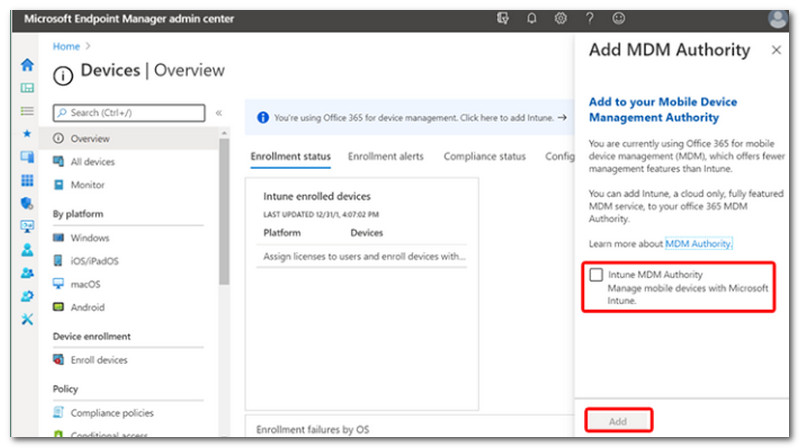Select Overview in Devices menu
Screen dimensions: 800x448
[129, 139]
